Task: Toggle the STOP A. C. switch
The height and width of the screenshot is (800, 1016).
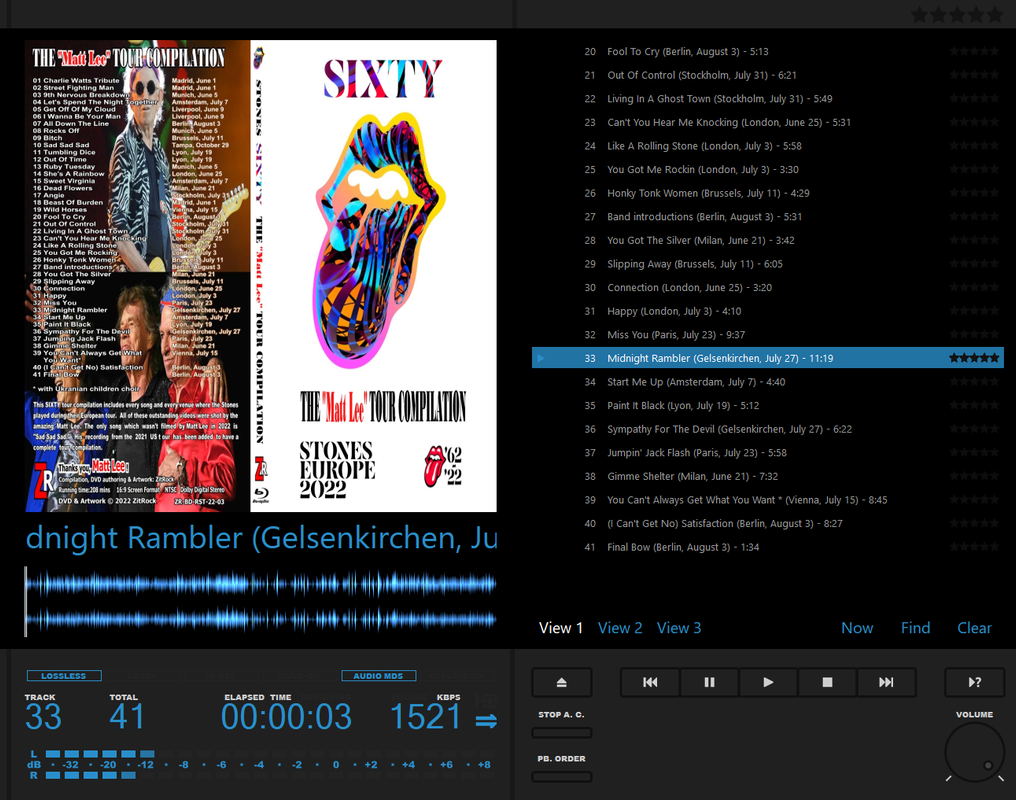Action: (x=562, y=733)
